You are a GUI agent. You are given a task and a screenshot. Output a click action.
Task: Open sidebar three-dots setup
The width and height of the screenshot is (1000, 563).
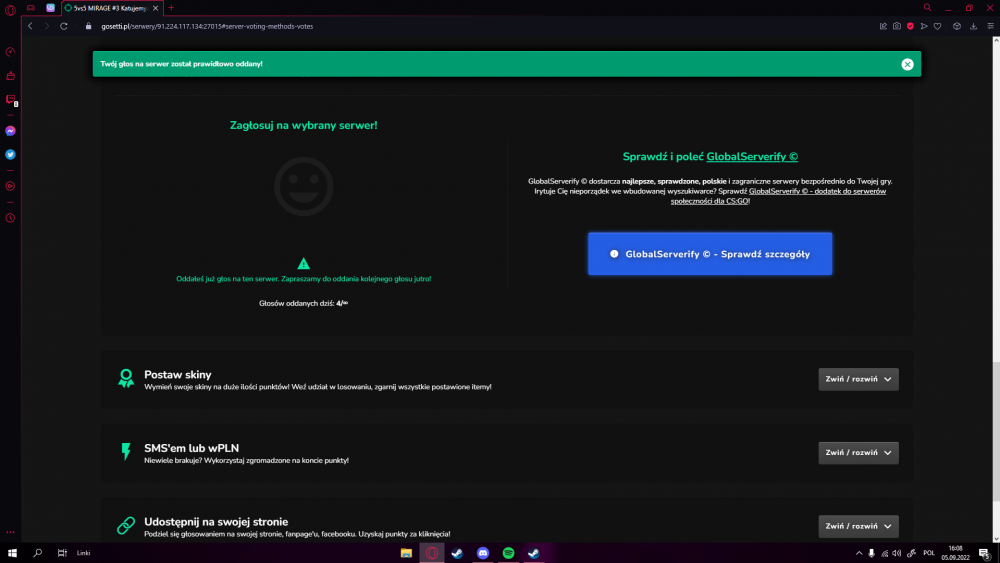pos(10,532)
